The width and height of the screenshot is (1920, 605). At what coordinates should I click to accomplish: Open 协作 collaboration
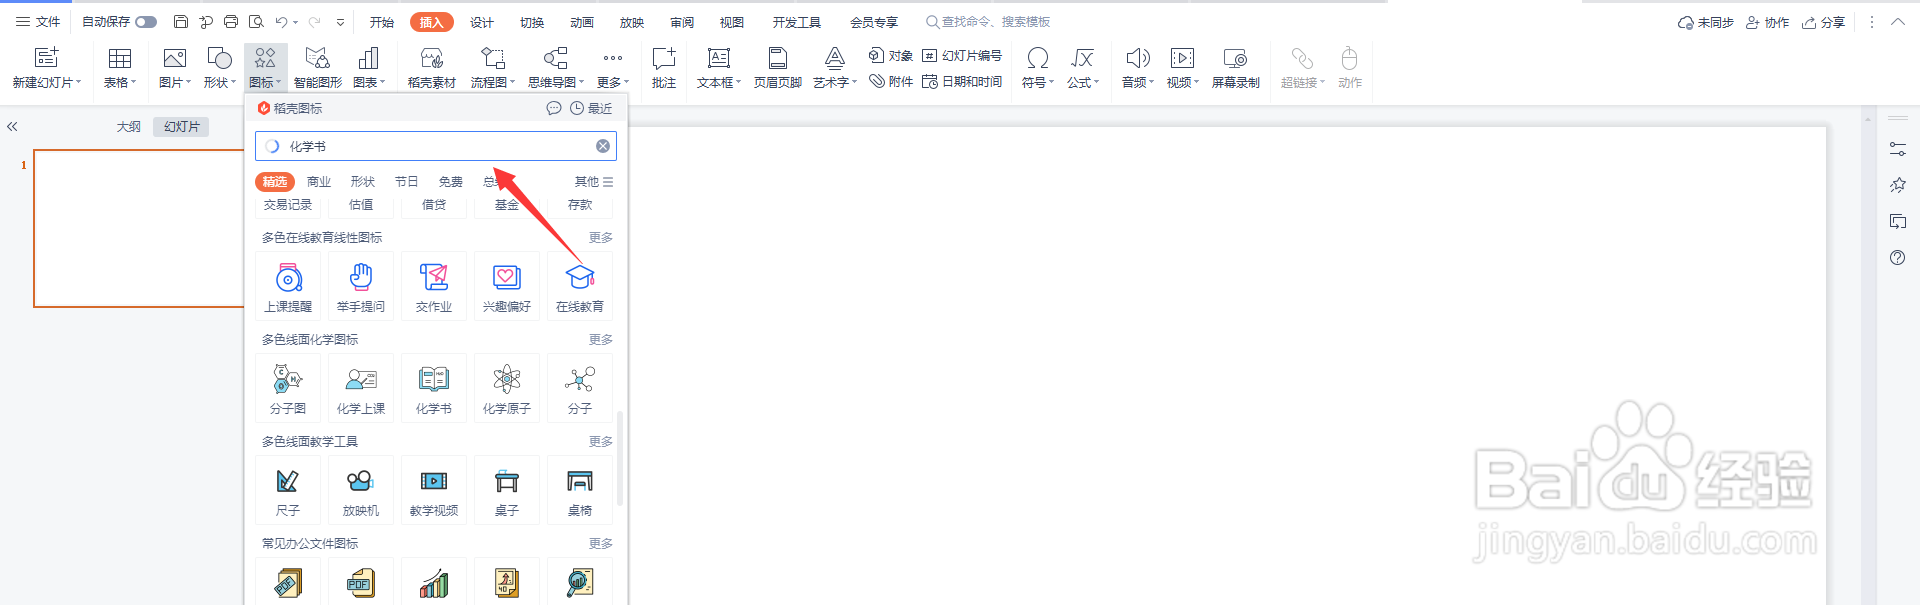1768,22
